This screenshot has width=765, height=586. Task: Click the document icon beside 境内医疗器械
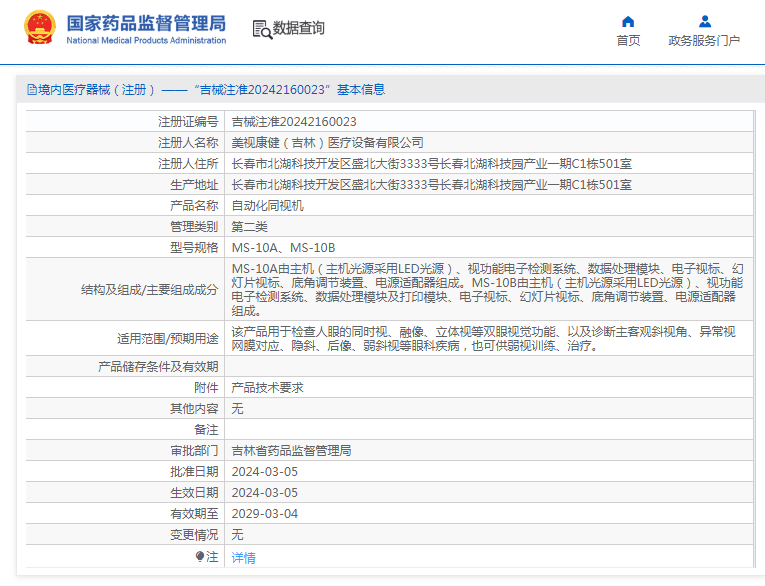click(x=32, y=90)
